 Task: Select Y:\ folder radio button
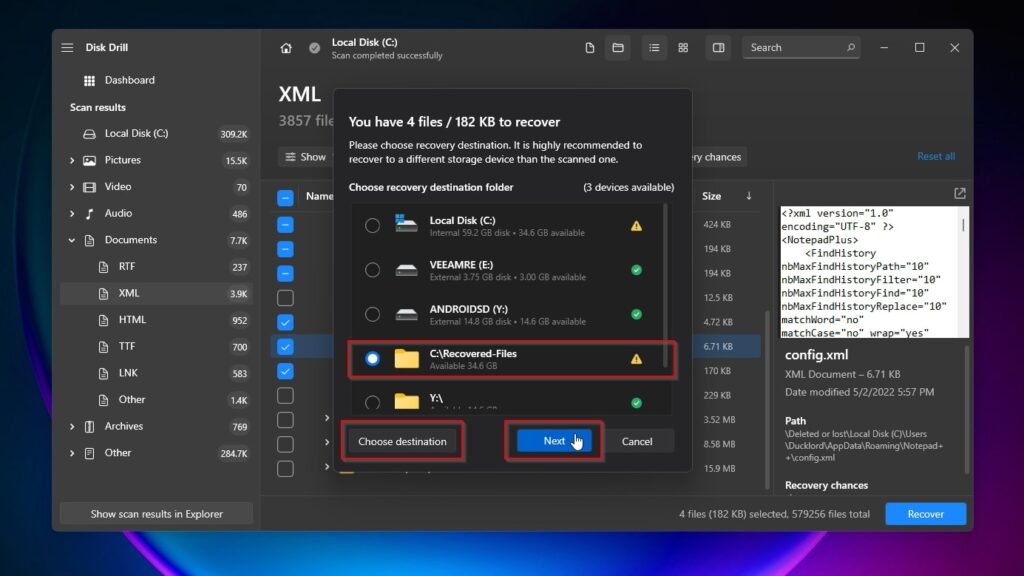coord(372,402)
